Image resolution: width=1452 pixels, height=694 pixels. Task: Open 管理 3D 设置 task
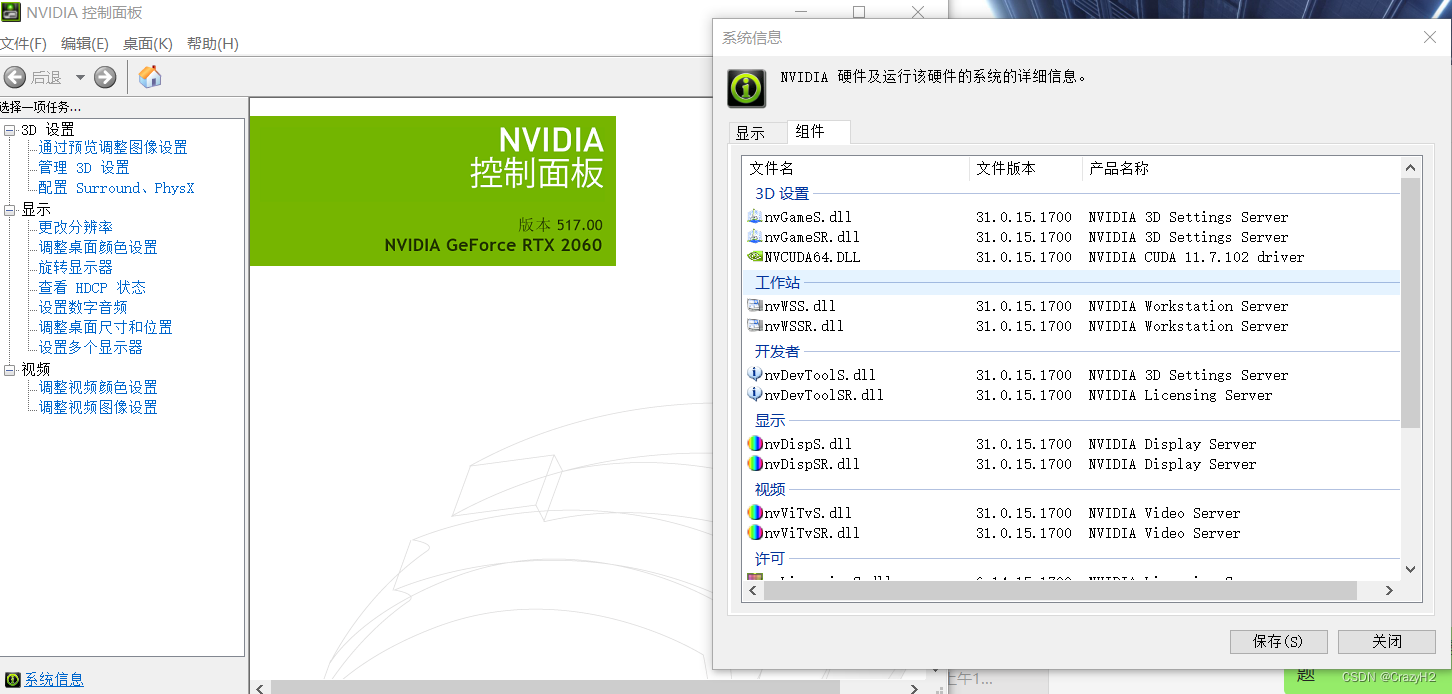pyautogui.click(x=84, y=168)
